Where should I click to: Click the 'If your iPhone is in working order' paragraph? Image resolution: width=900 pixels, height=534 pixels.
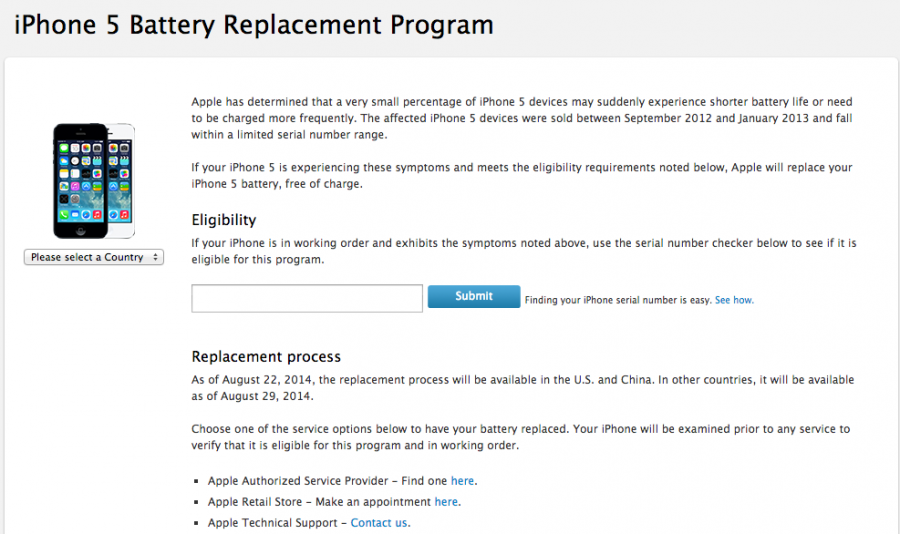pyautogui.click(x=523, y=251)
